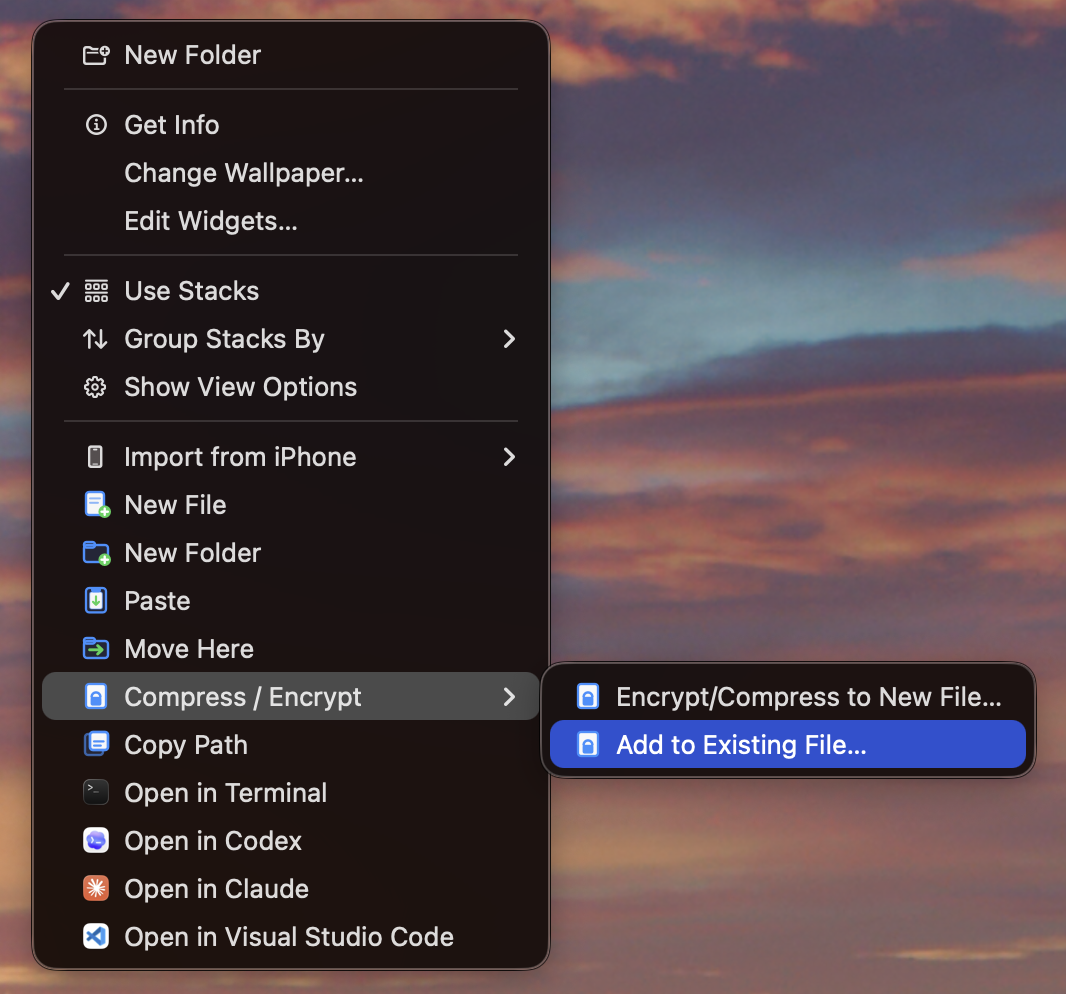Click lock icon beside Add to Existing File

(588, 744)
